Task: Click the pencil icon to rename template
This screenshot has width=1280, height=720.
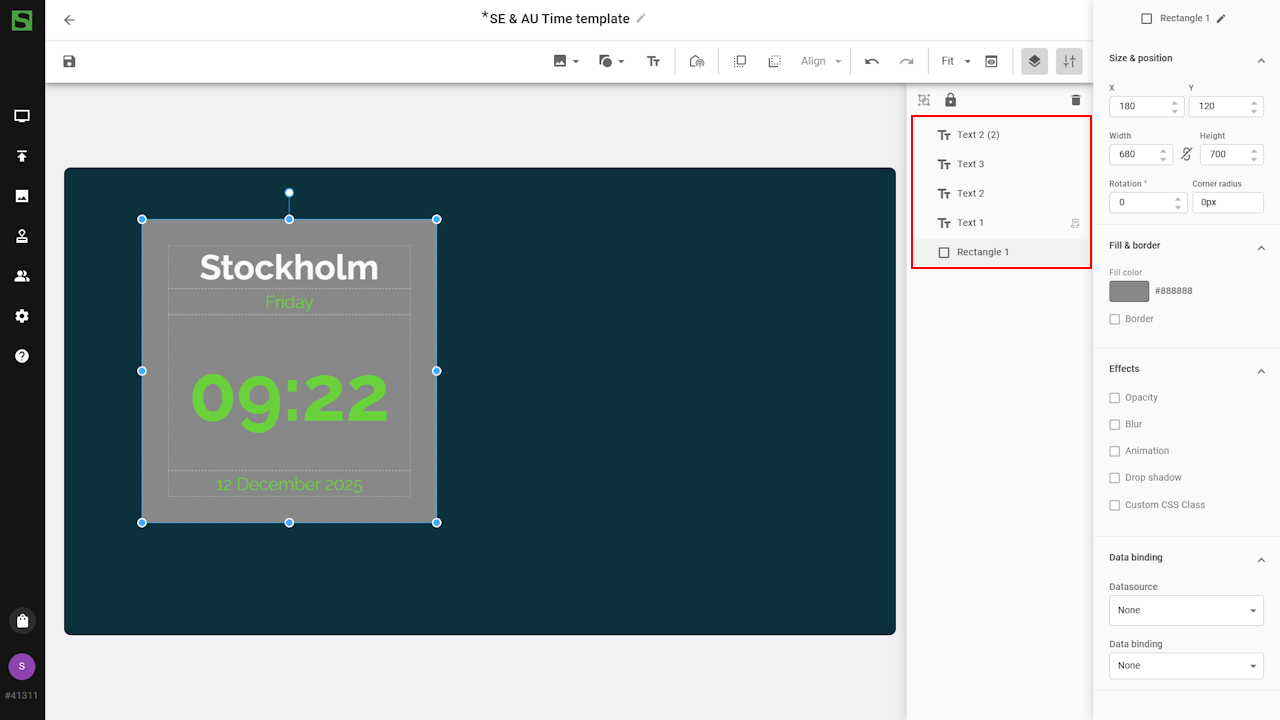Action: (641, 18)
